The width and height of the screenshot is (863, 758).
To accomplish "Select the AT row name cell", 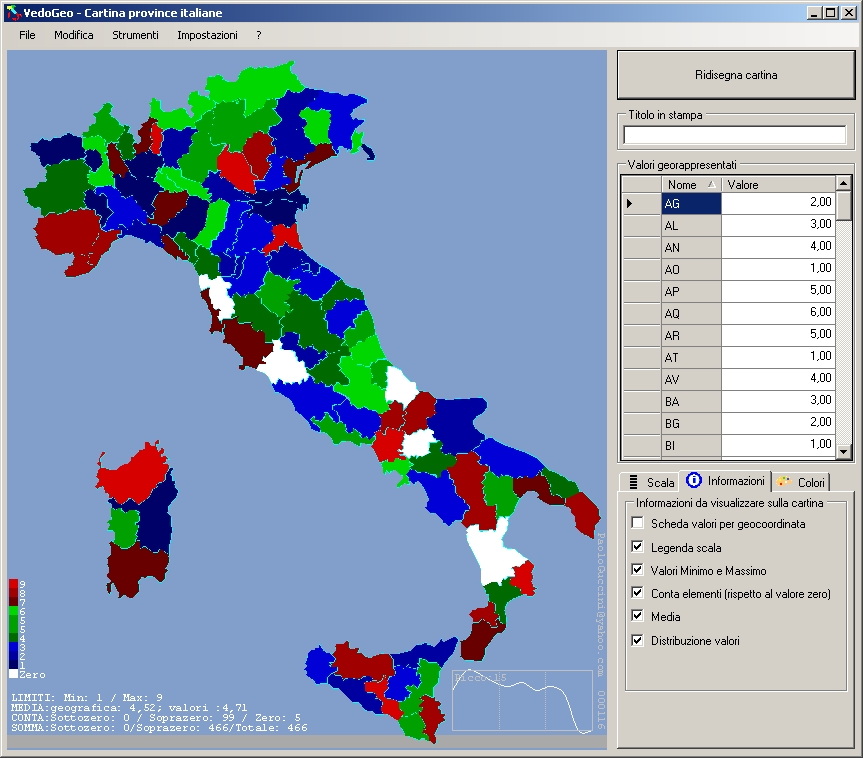I will pos(691,358).
